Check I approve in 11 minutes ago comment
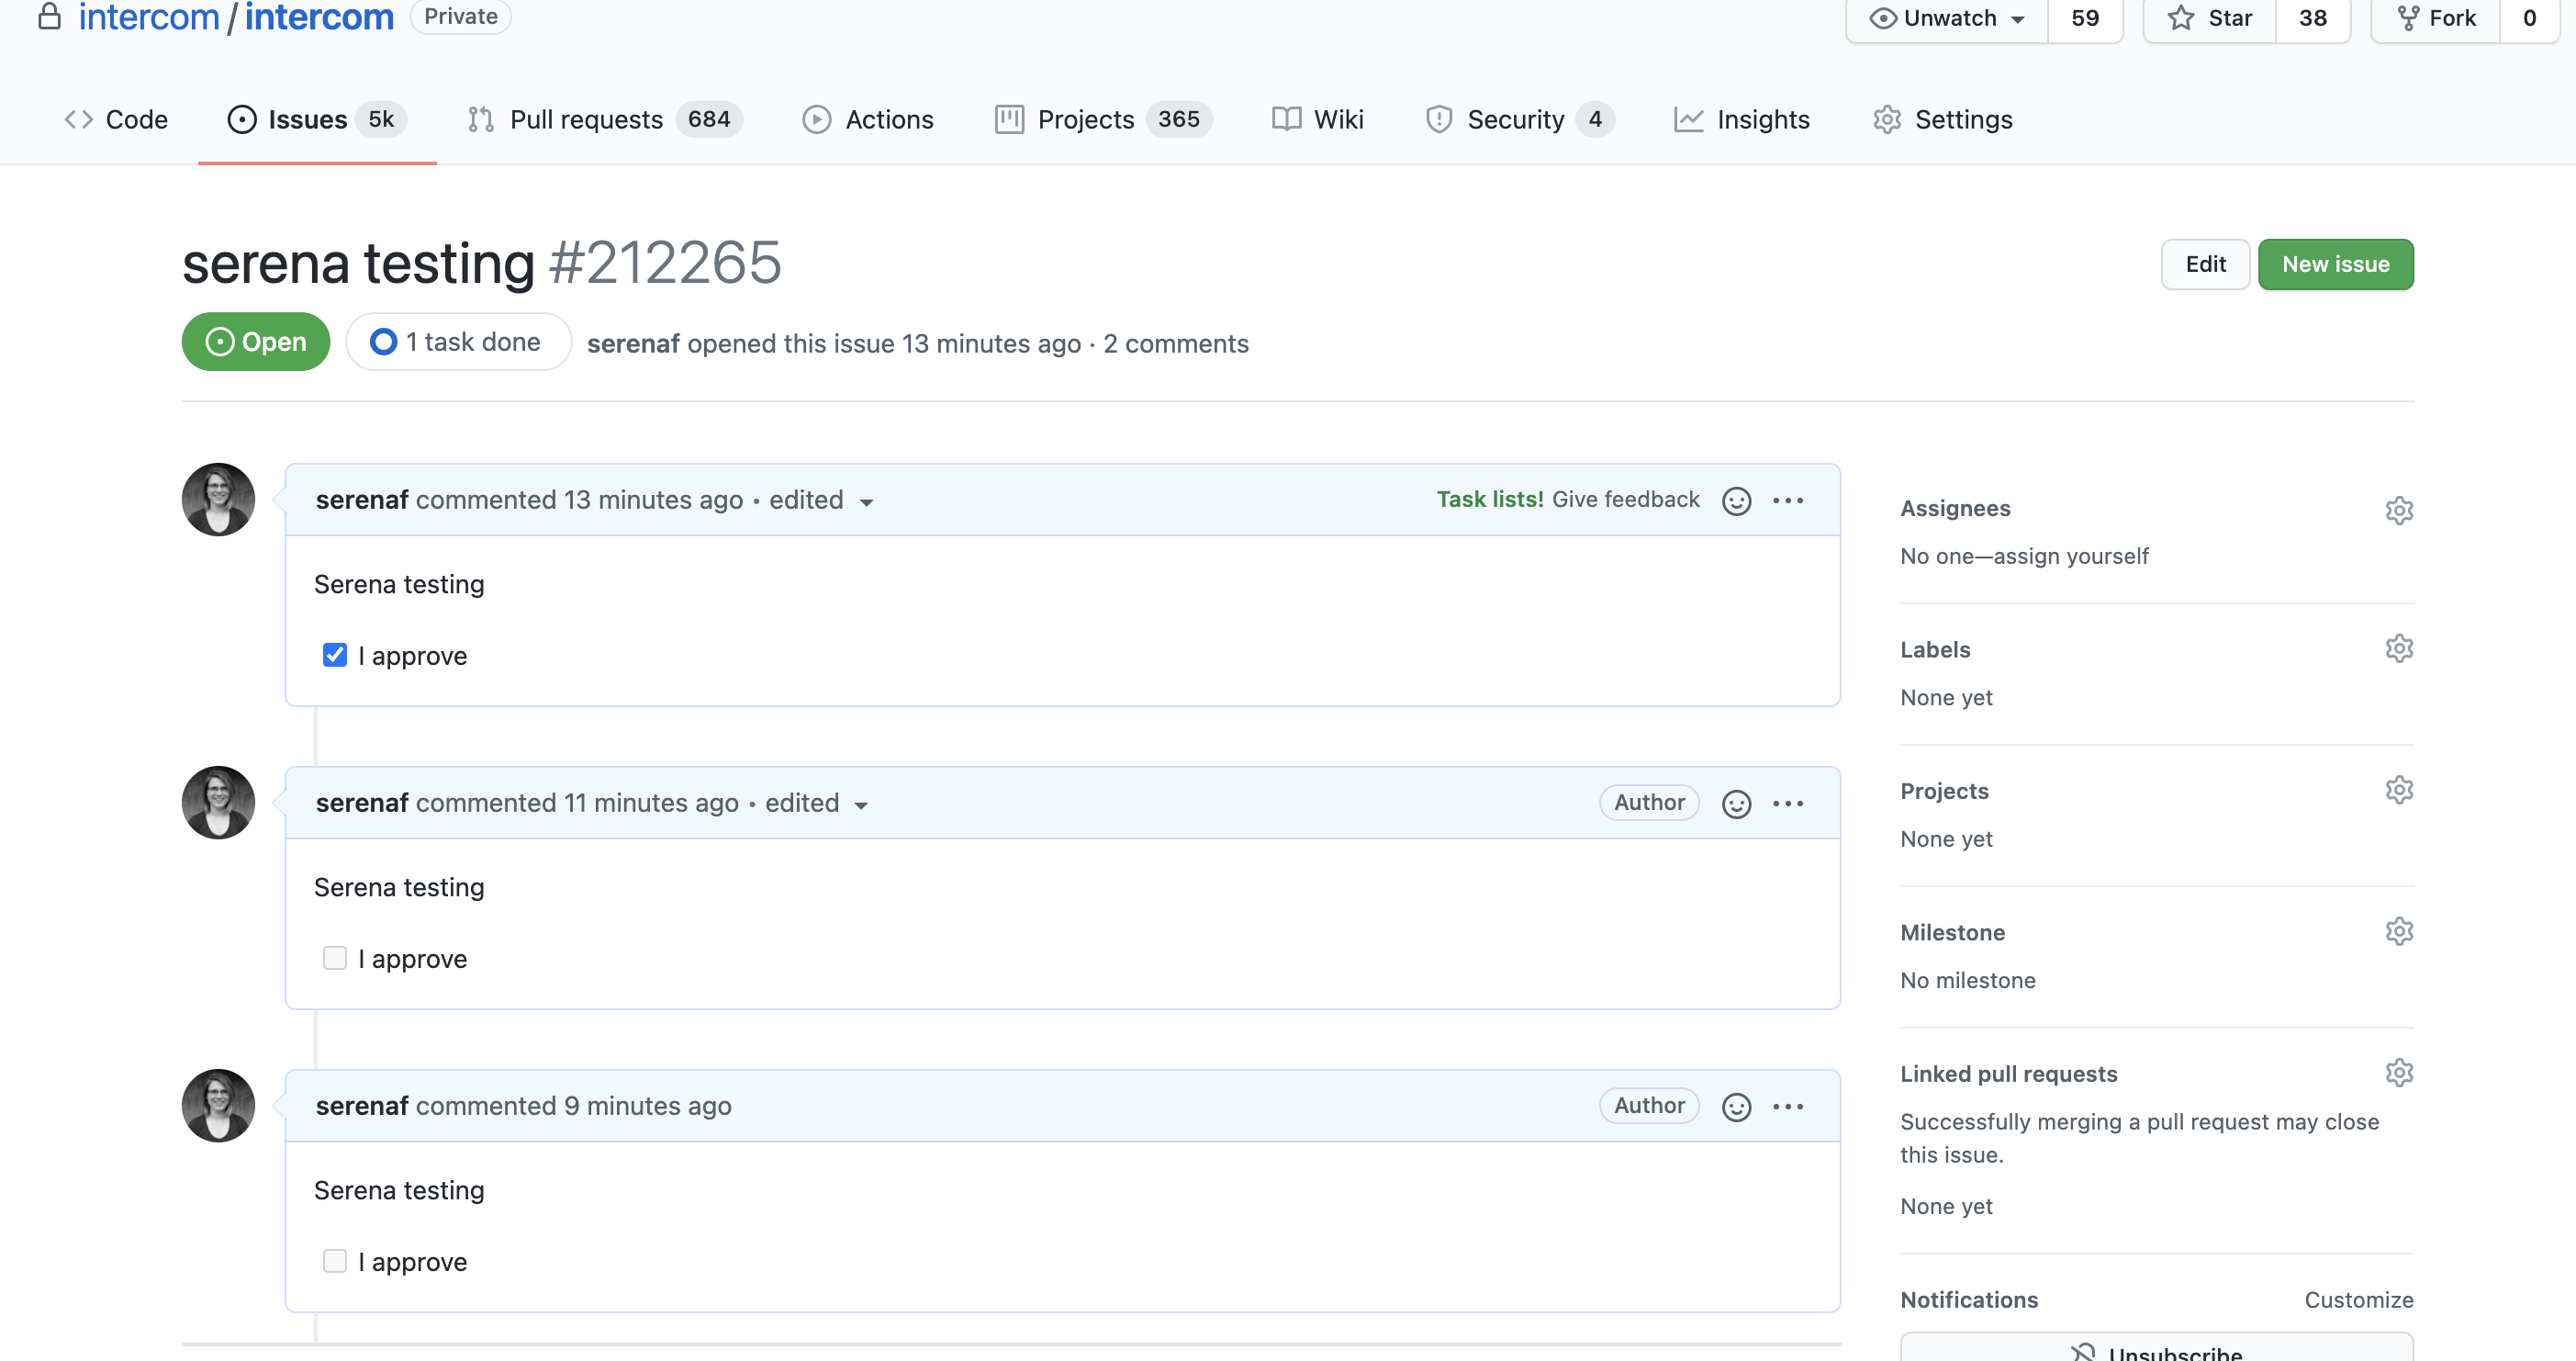 click(x=335, y=958)
